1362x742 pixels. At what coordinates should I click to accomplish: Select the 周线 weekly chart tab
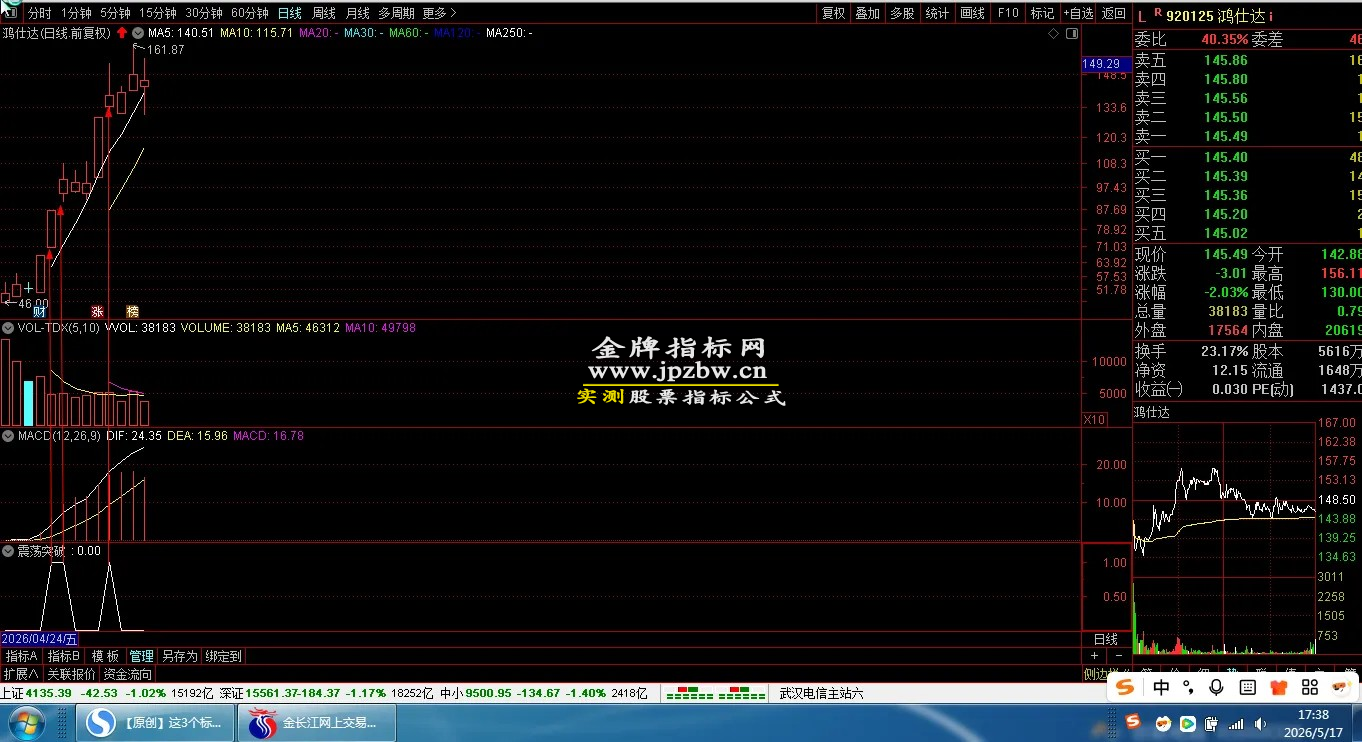pos(324,13)
